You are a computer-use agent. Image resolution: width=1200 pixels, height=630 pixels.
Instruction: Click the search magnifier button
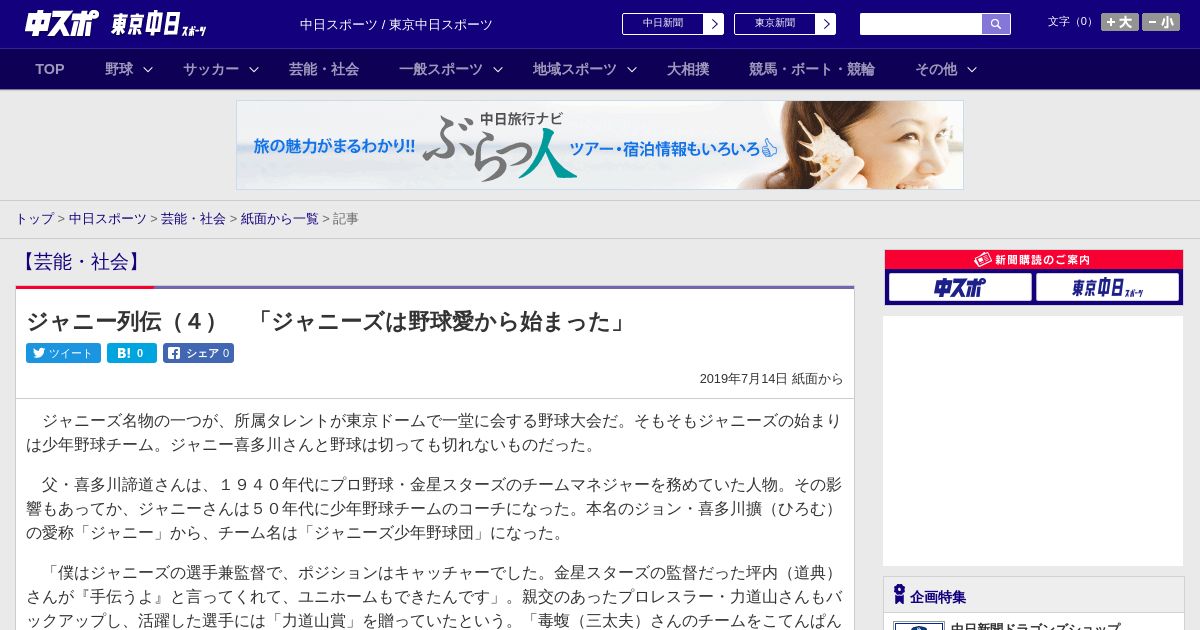pyautogui.click(x=996, y=24)
